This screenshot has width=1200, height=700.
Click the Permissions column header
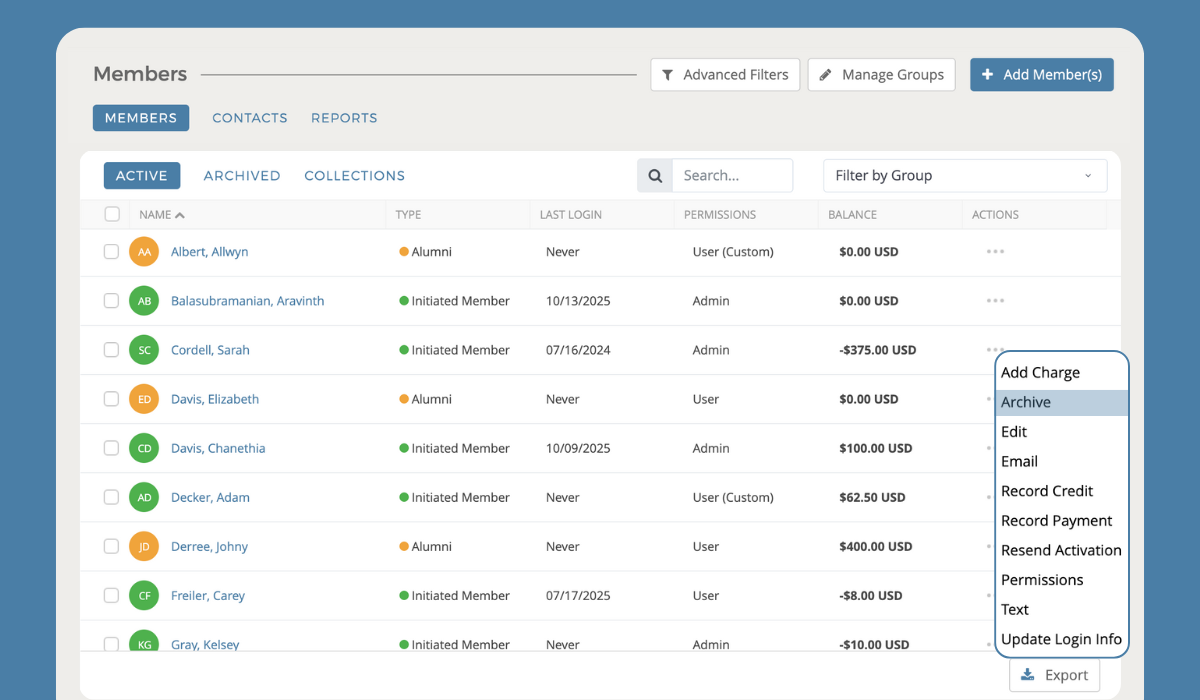[x=720, y=215]
